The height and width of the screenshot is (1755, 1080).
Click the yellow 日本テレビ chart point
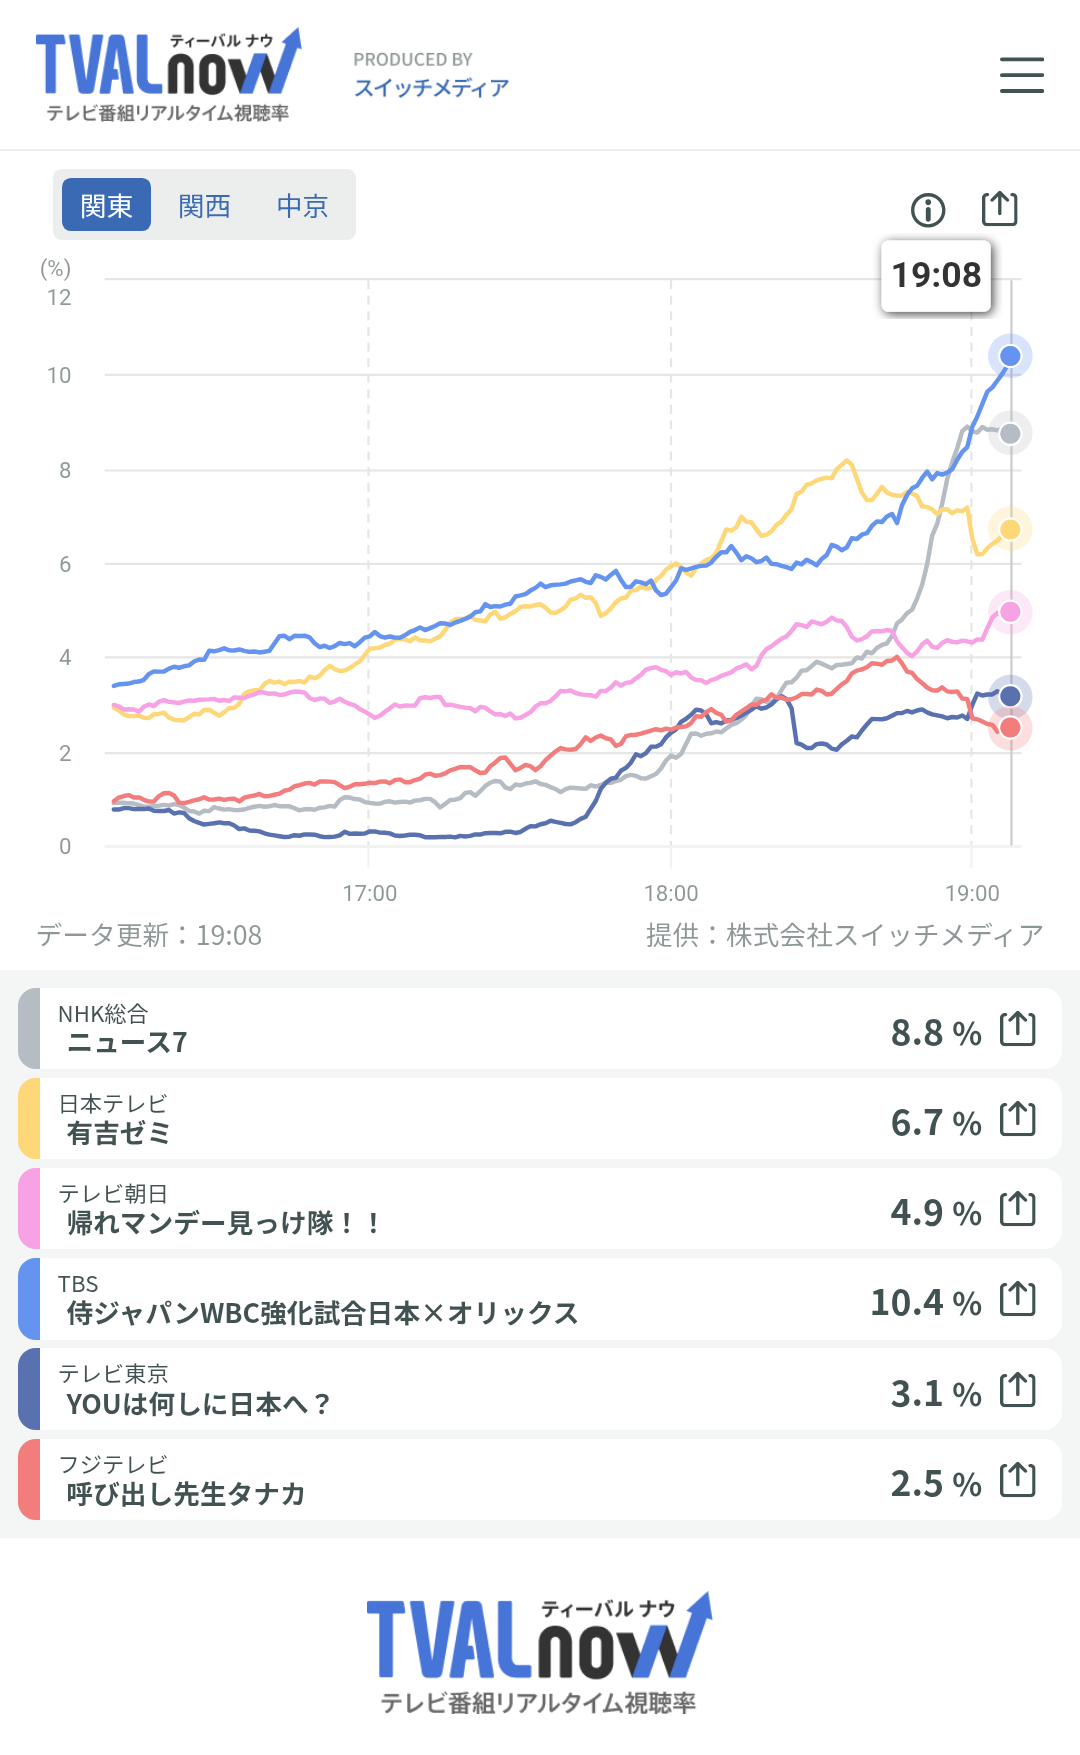pos(1010,529)
